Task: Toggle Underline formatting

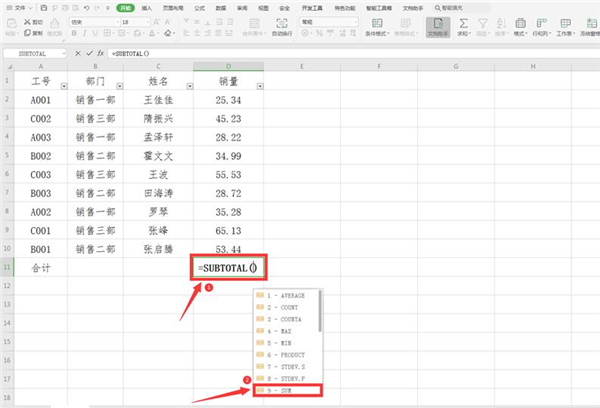Action: [95, 33]
